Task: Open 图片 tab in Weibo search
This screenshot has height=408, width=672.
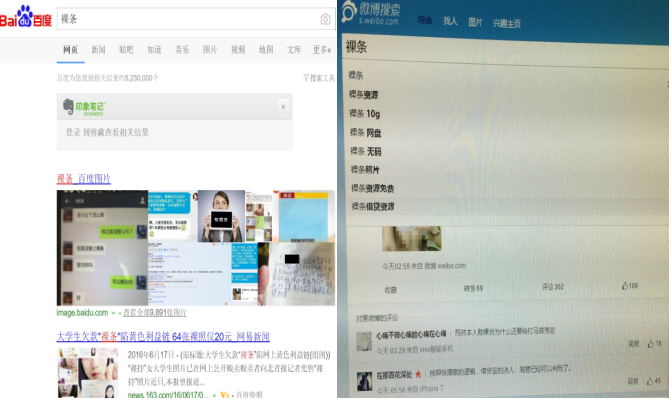Action: (x=475, y=22)
